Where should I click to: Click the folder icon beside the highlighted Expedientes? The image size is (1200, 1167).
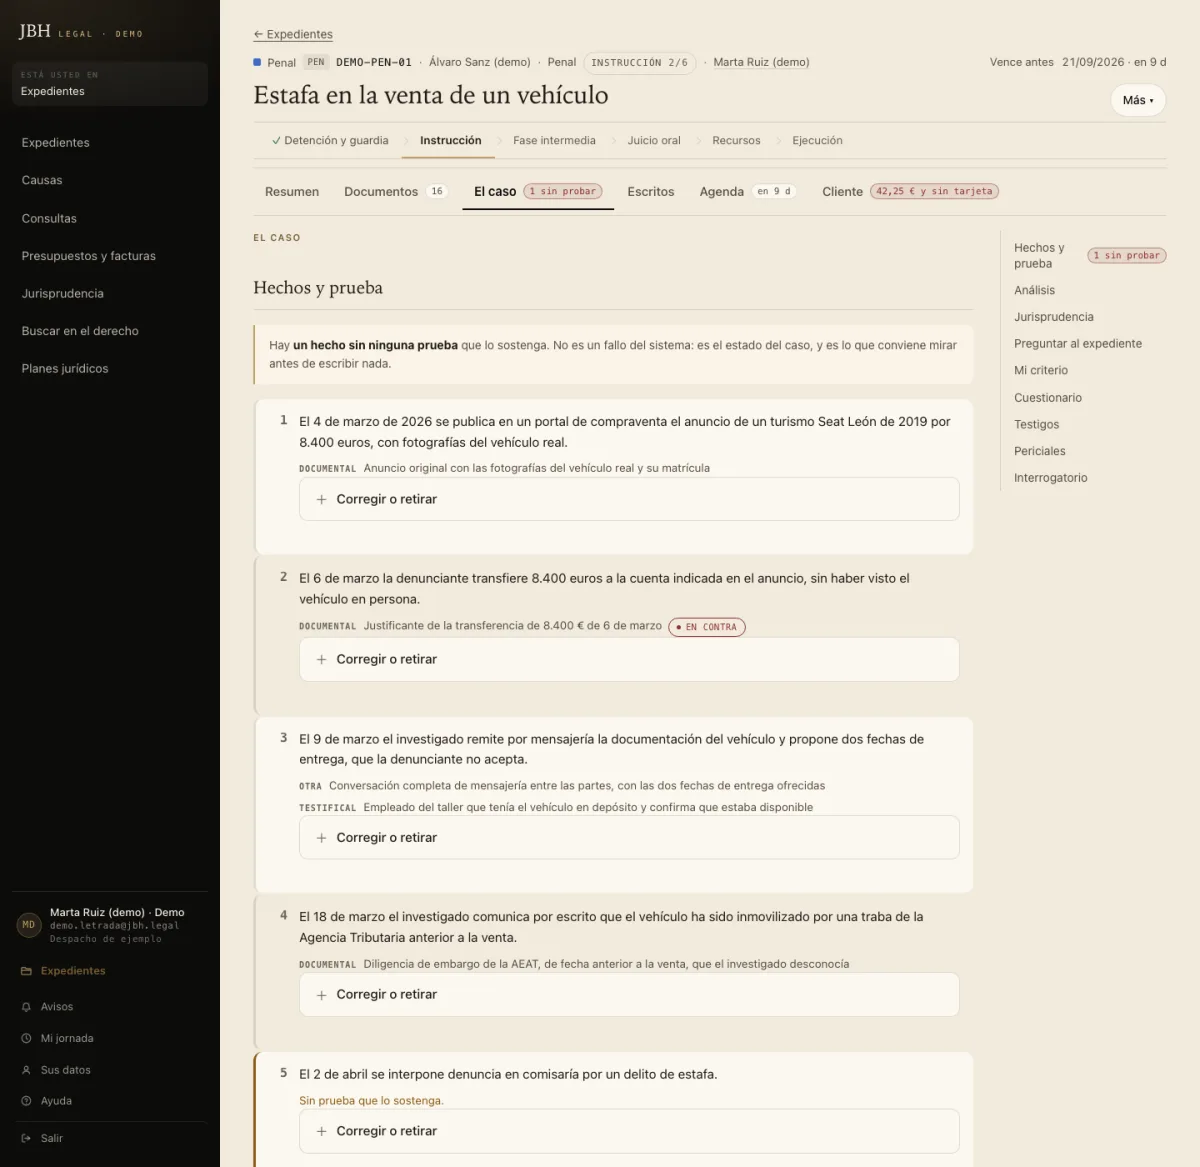coord(26,971)
